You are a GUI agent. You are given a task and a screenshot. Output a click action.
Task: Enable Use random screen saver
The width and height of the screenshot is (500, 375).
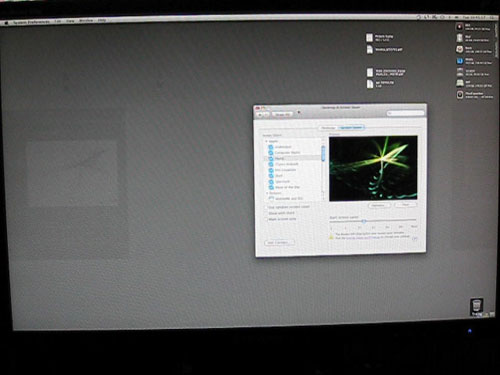pos(266,207)
